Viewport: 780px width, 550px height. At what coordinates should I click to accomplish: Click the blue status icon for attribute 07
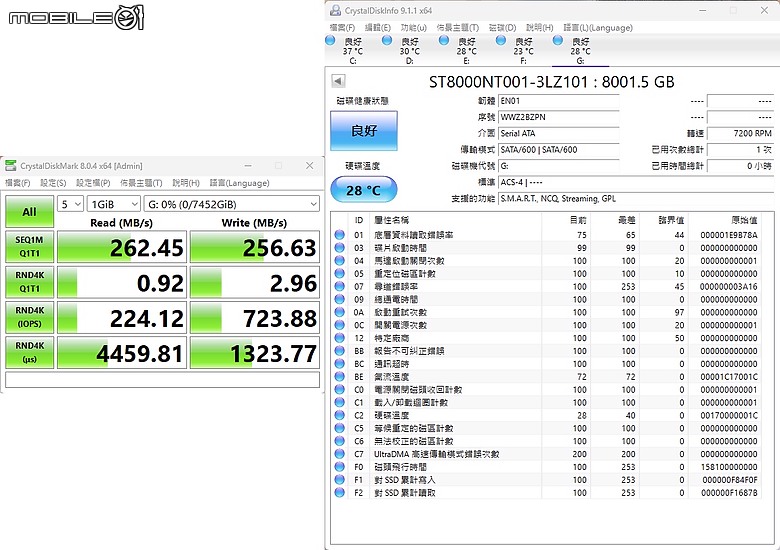[x=340, y=286]
